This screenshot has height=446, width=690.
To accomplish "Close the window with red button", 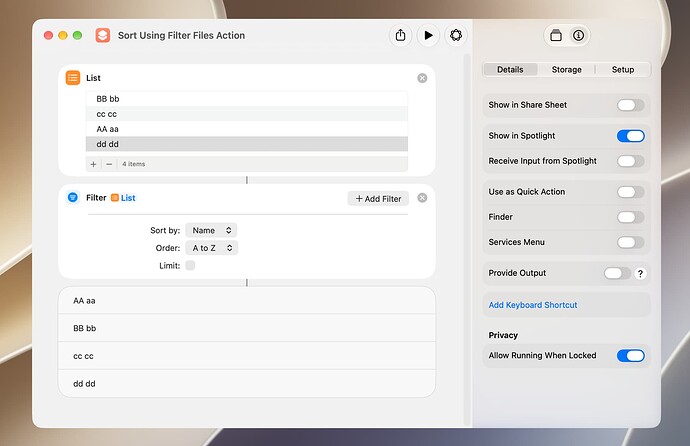I will 48,35.
